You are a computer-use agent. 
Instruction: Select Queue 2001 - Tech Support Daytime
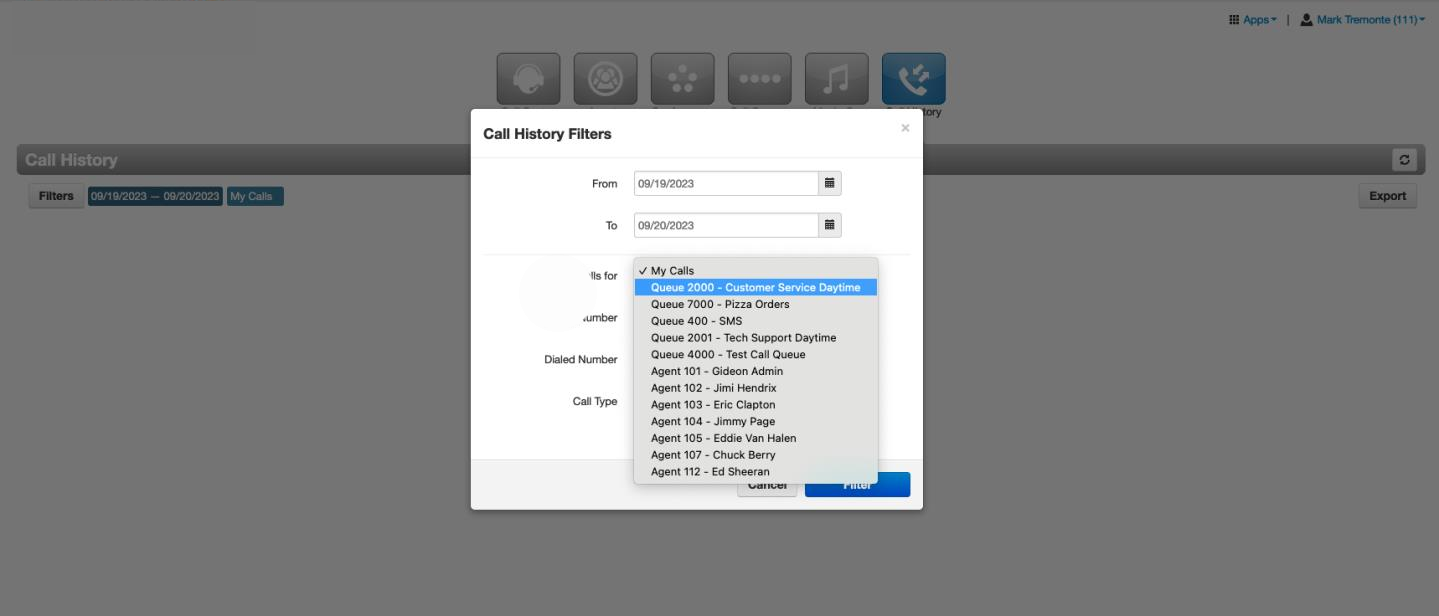click(x=755, y=338)
